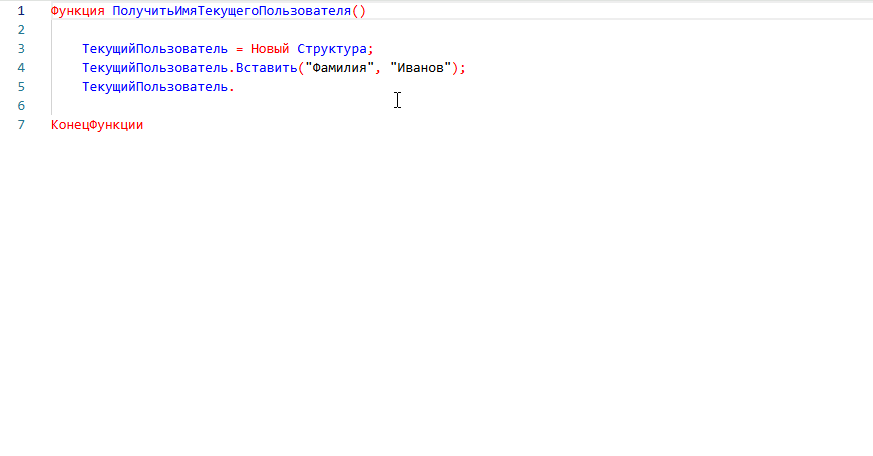Click line number 1 in the gutter
Screen dimensions: 873x456
tap(21, 11)
